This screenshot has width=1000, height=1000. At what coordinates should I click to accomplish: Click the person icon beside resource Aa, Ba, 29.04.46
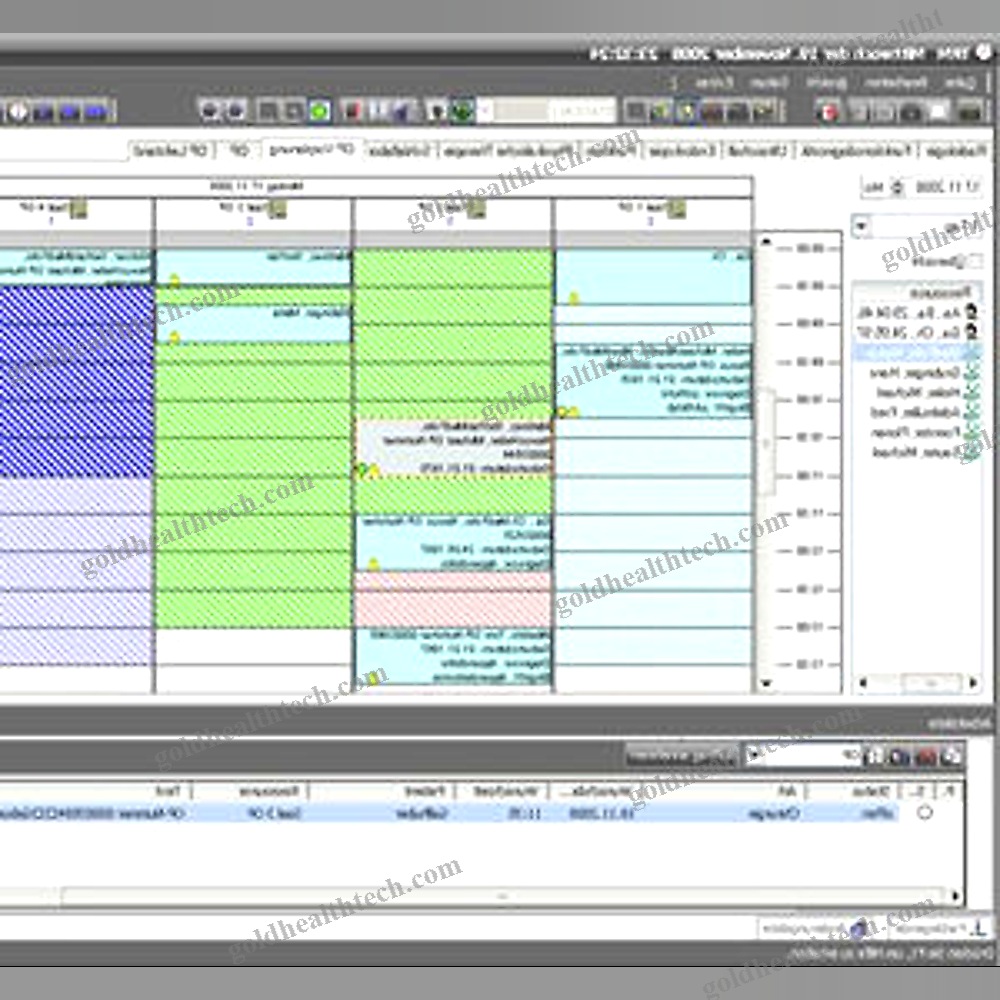971,312
